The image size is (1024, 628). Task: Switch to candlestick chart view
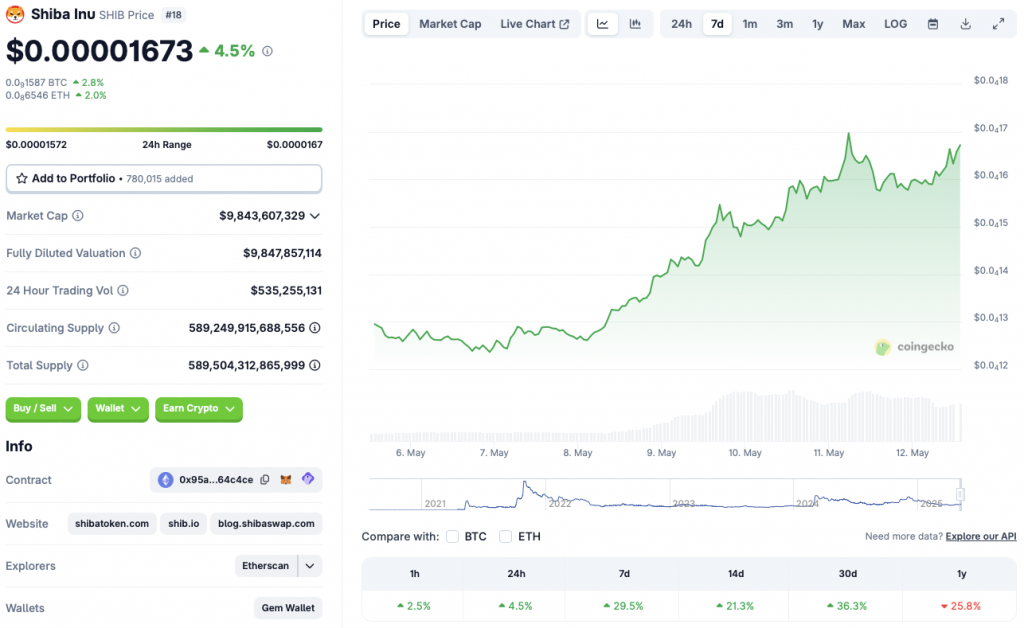coord(635,24)
